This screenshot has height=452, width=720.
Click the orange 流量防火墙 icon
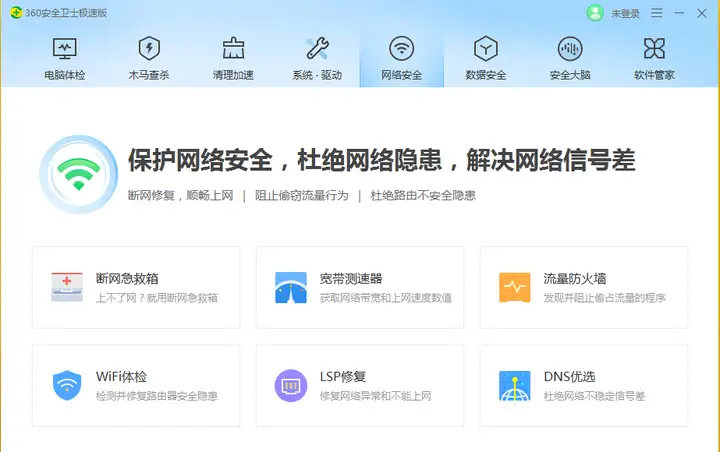pos(515,287)
